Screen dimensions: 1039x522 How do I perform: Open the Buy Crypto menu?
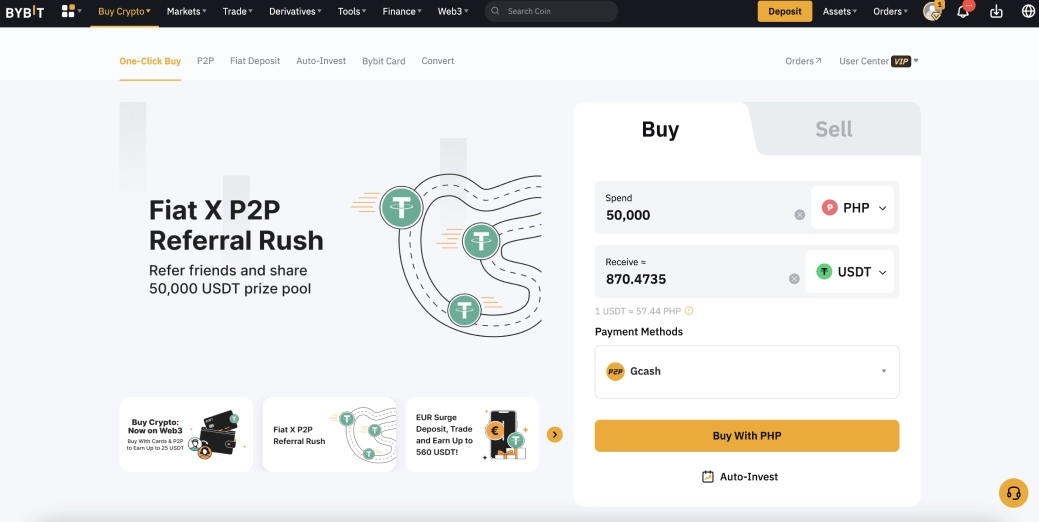(x=125, y=11)
